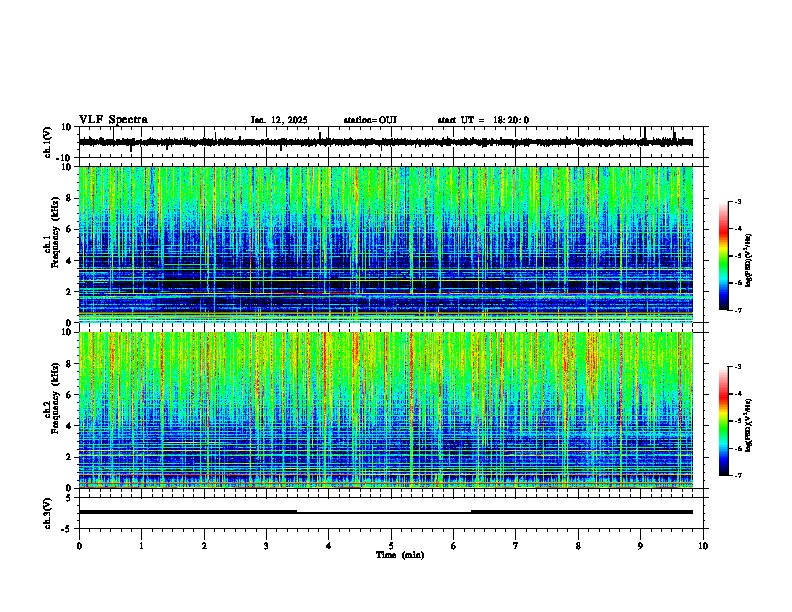This screenshot has width=792, height=612.
Task: Click the "ch.2 Frequency (kHz)" axis label
Action: pos(54,398)
